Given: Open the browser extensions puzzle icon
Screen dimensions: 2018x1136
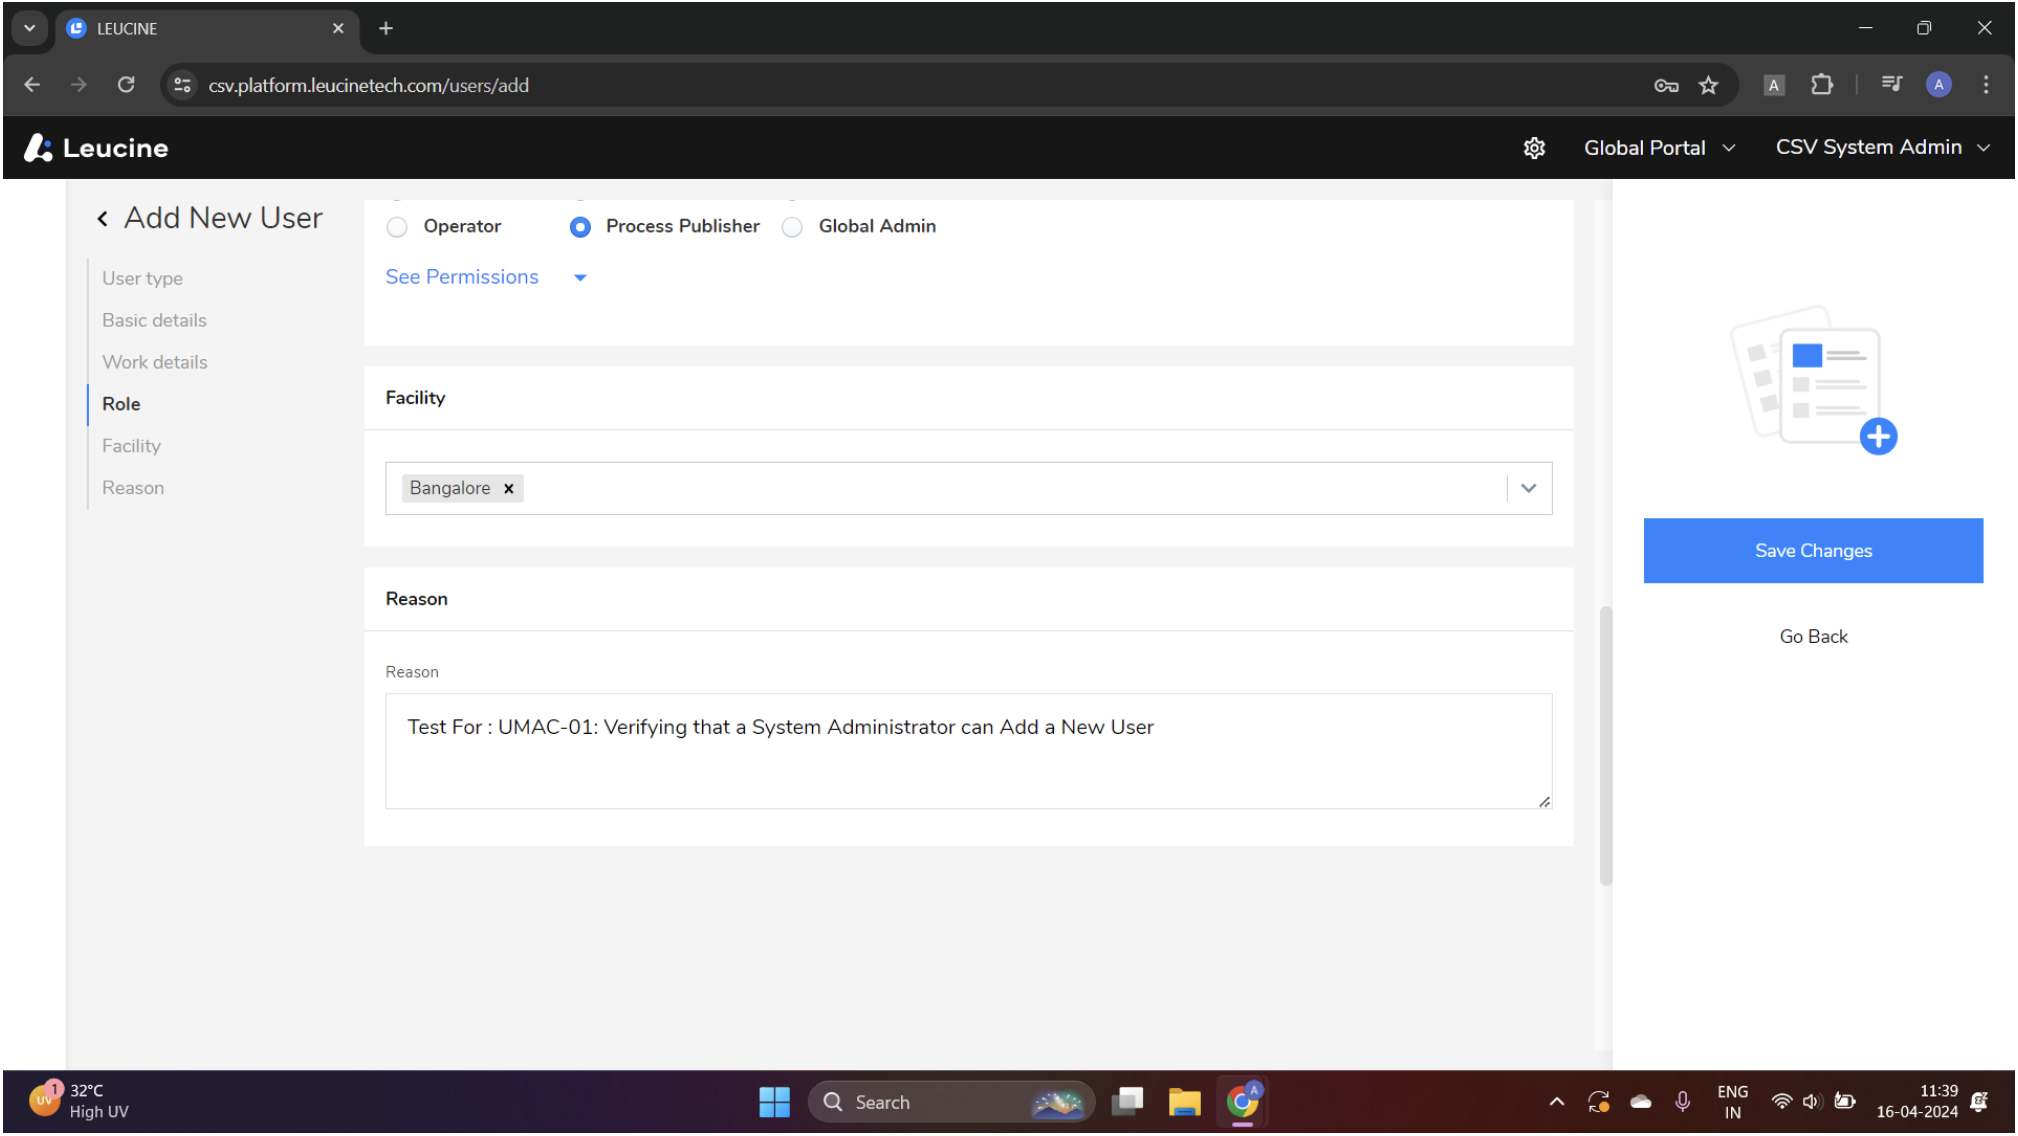Looking at the screenshot, I should [1822, 85].
